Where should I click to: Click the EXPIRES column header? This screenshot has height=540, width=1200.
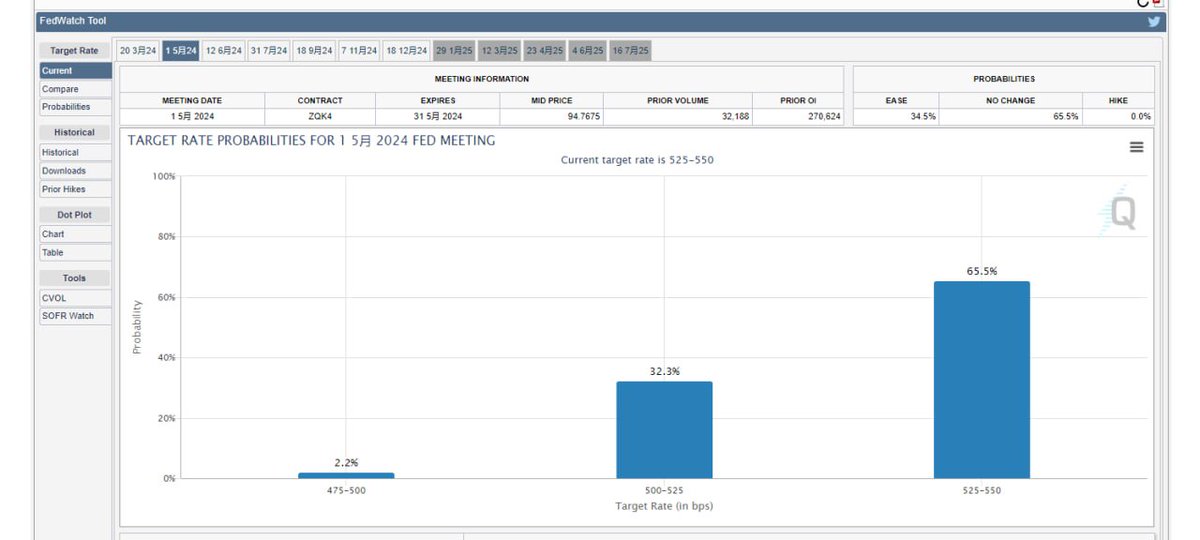click(x=438, y=101)
